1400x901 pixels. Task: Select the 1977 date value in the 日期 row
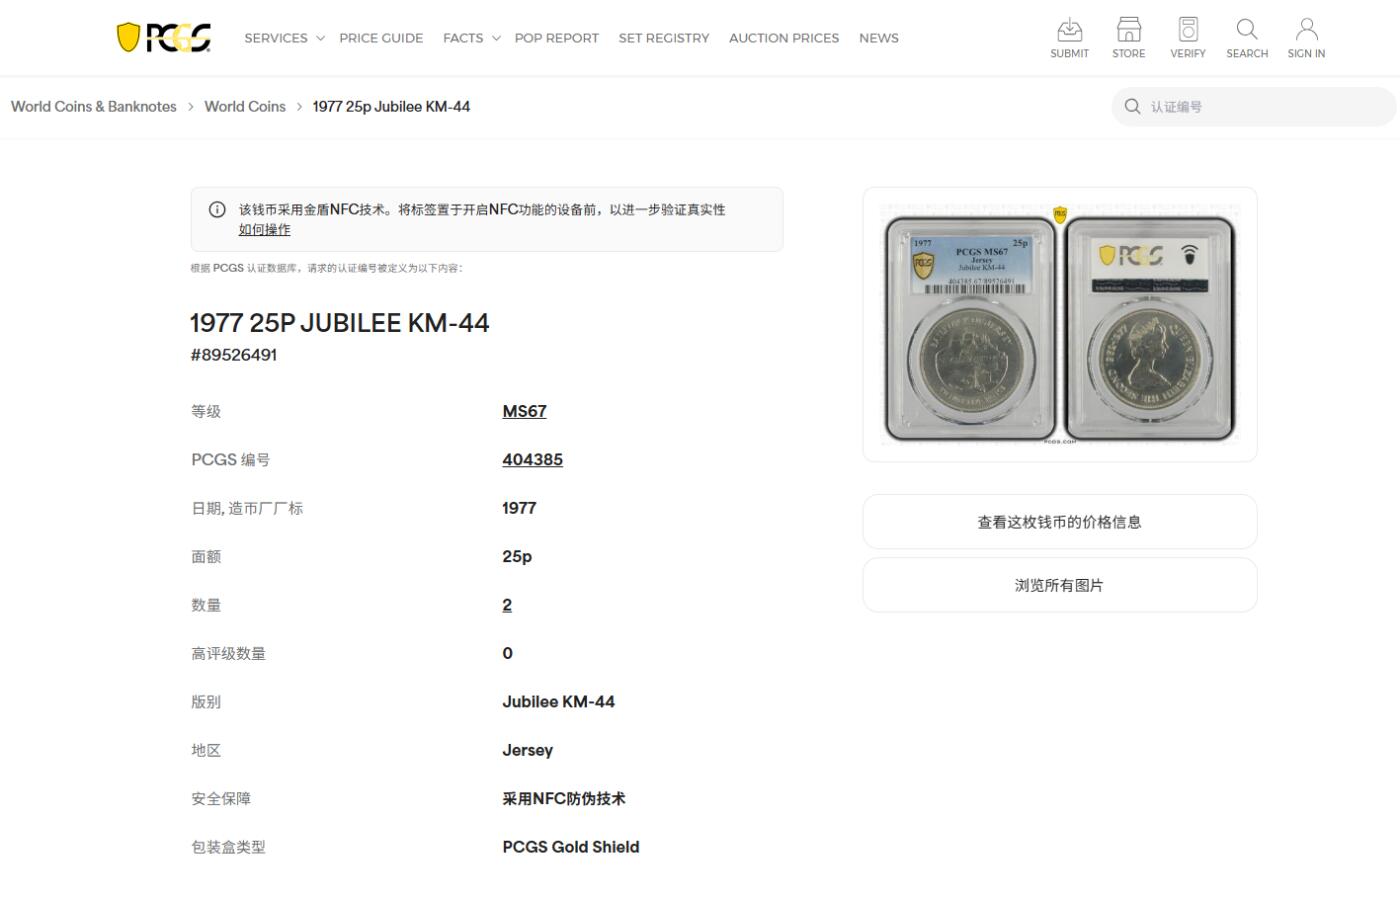tap(519, 508)
